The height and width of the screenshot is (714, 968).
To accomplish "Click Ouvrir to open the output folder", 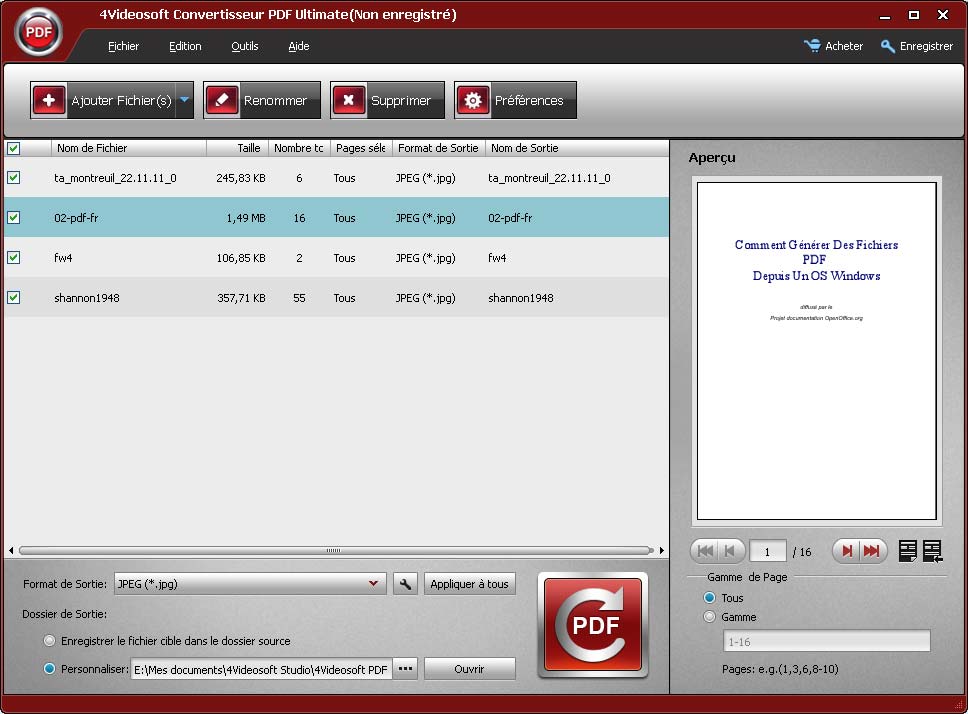I will pos(469,668).
